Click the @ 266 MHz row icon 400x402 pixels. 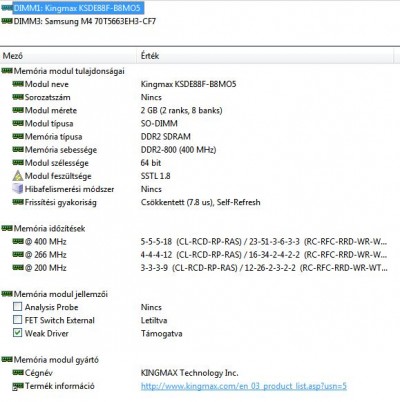tap(18, 254)
